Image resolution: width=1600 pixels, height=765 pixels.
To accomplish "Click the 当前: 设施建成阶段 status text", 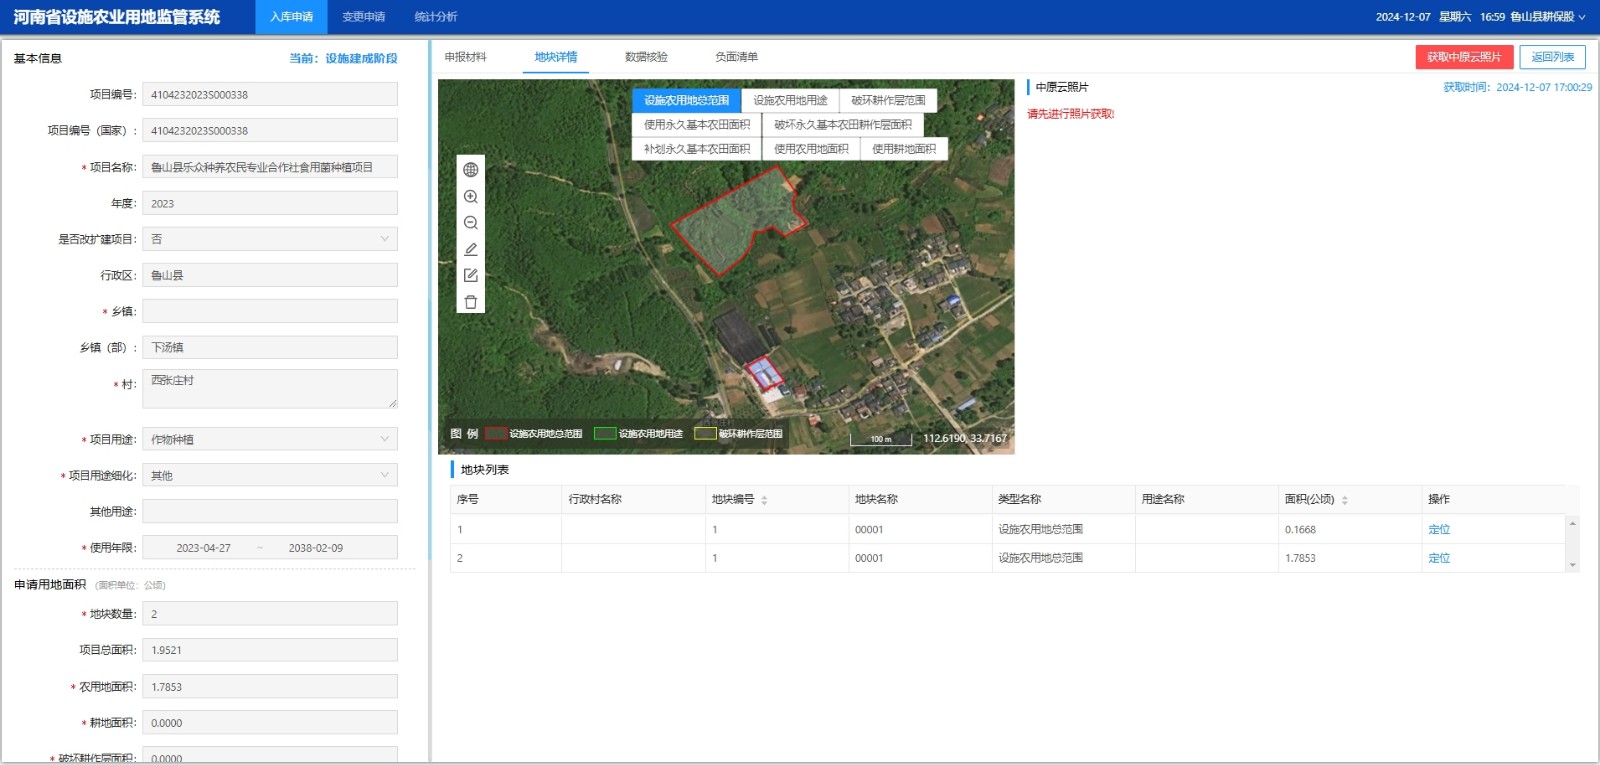I will point(344,58).
